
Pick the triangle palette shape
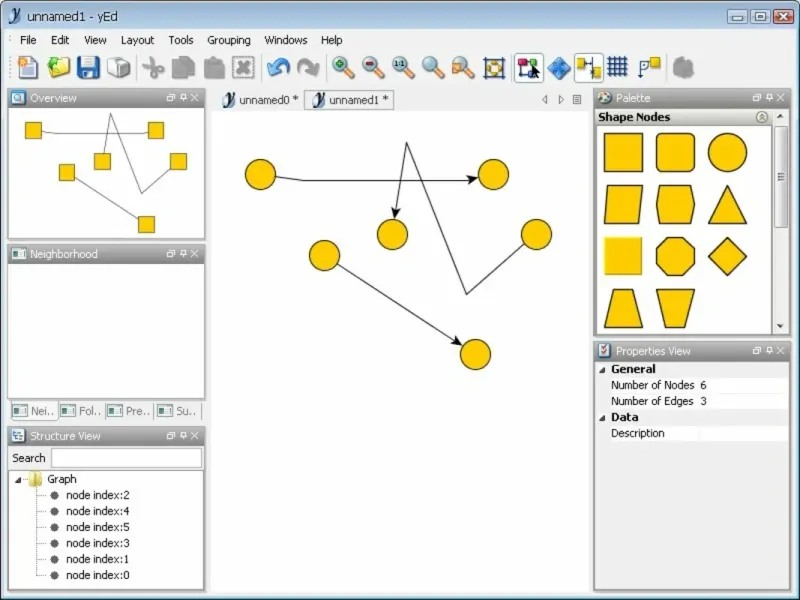click(x=727, y=205)
